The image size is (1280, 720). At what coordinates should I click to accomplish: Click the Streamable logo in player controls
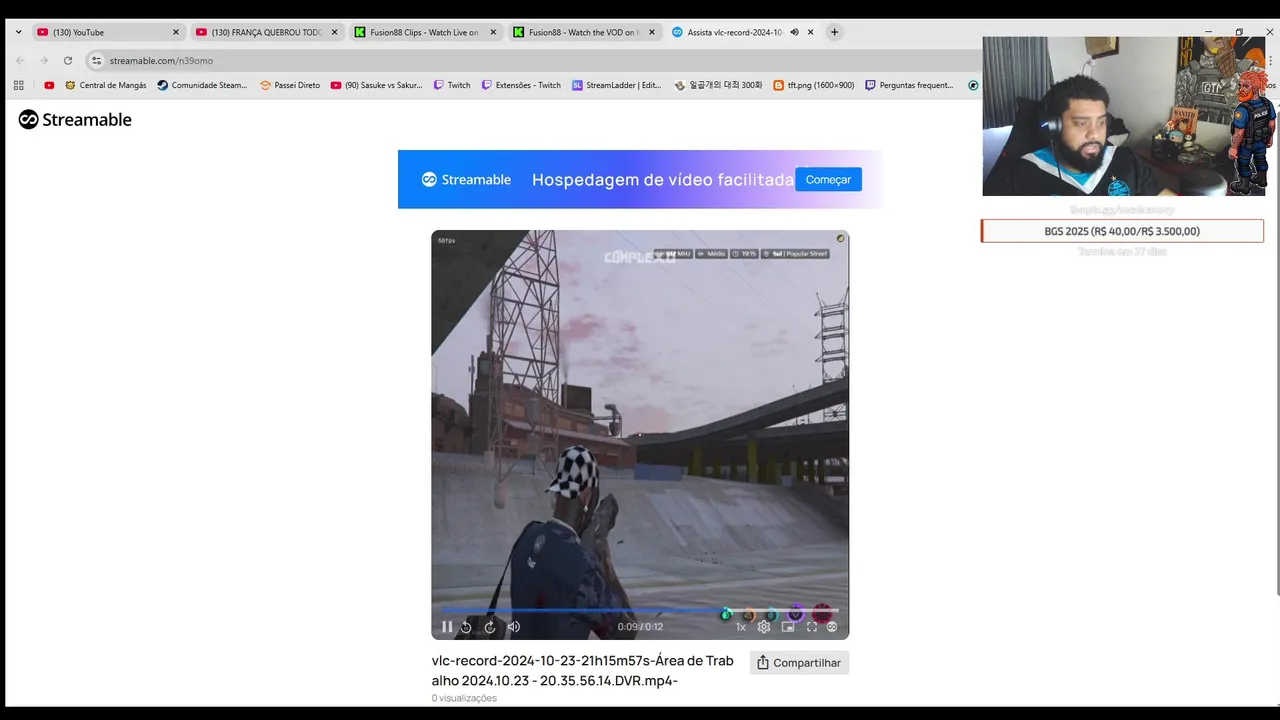[x=832, y=627]
